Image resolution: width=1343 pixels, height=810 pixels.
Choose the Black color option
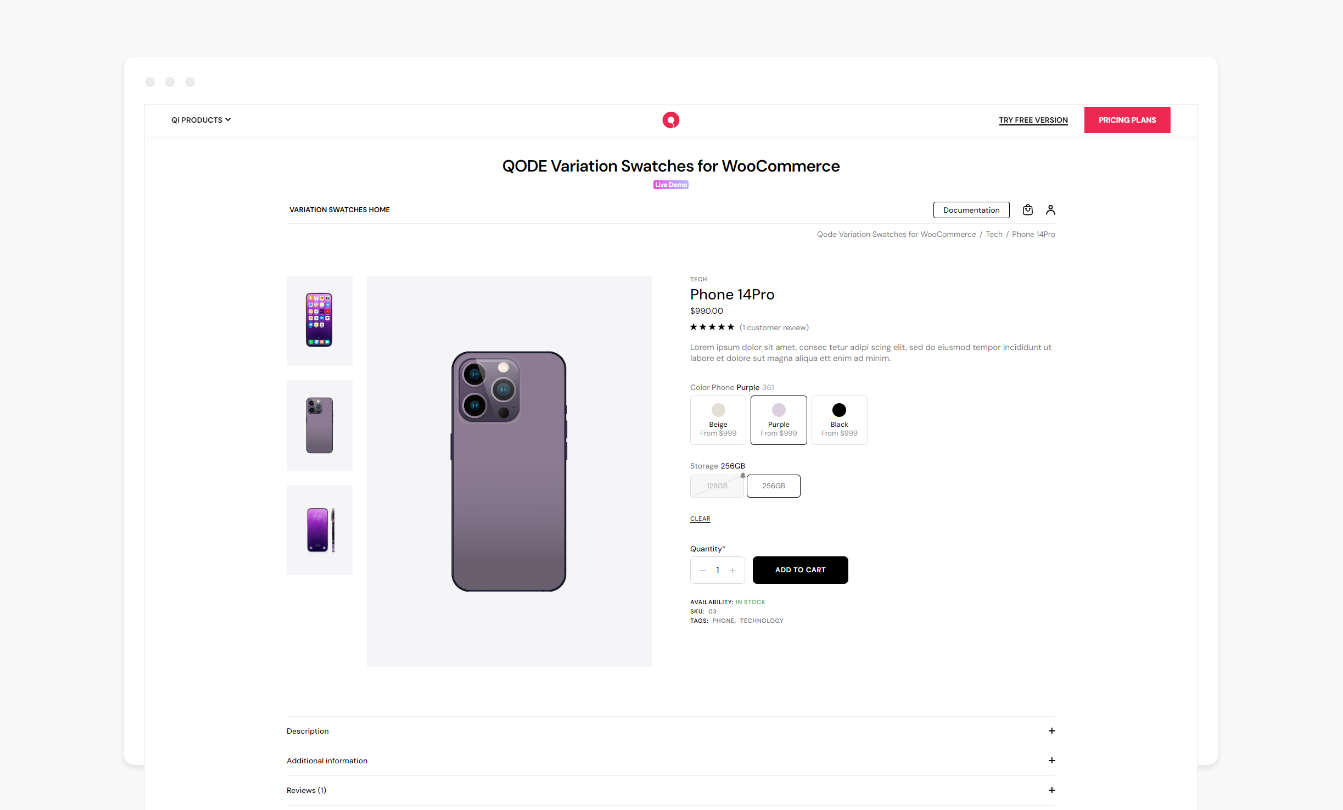tap(839, 419)
